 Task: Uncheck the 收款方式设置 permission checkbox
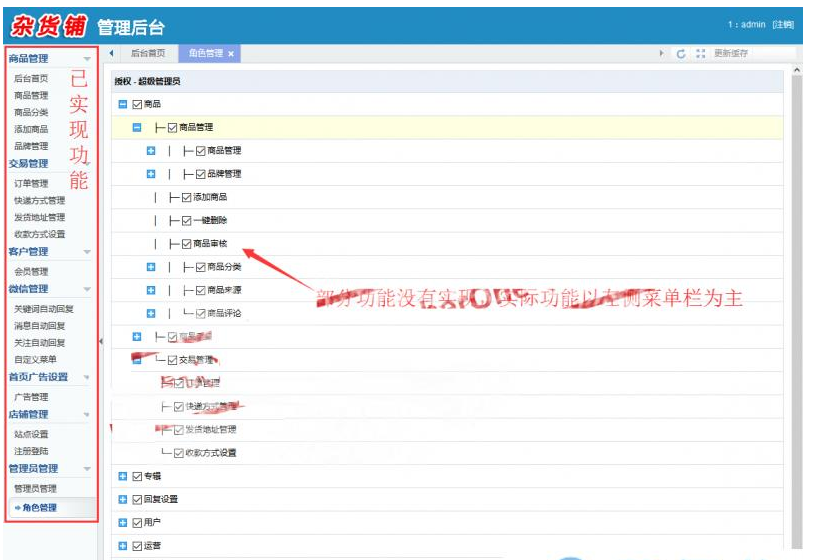tap(180, 453)
